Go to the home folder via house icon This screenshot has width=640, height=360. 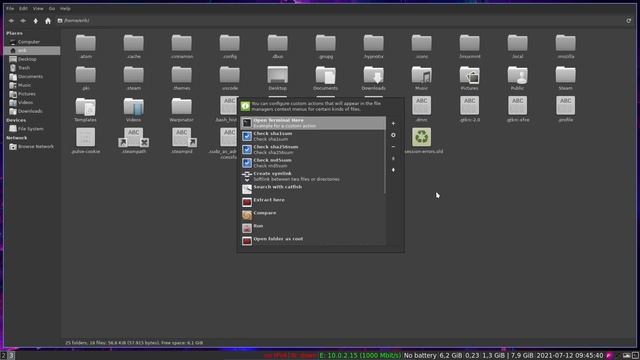pos(48,21)
